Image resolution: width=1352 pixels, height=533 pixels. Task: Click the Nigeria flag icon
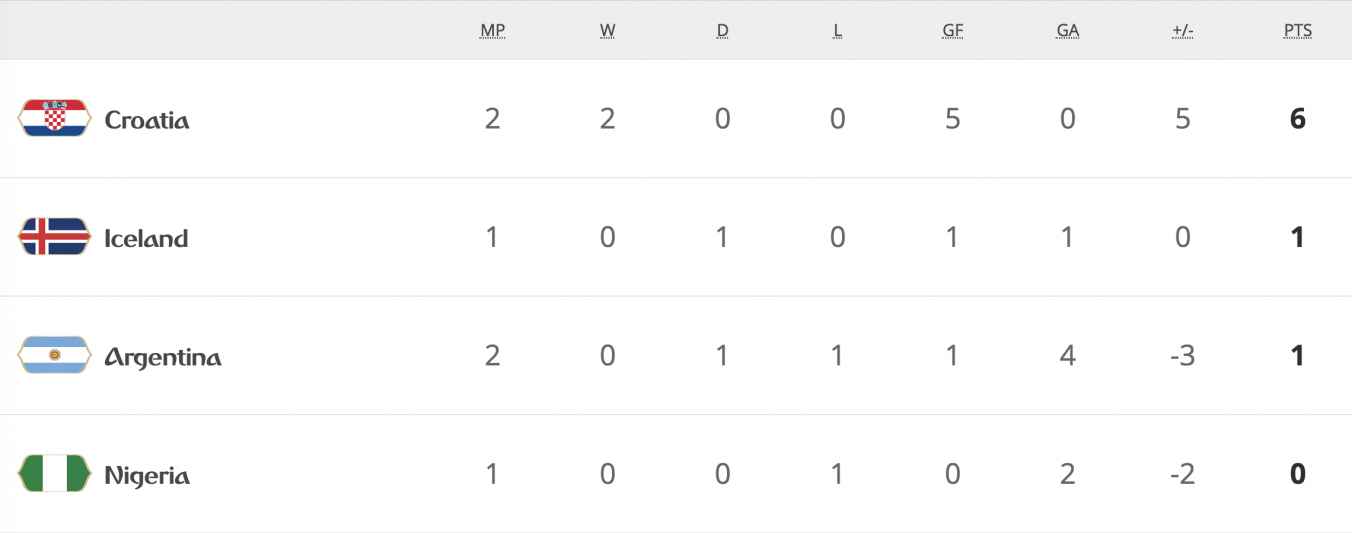pyautogui.click(x=54, y=474)
